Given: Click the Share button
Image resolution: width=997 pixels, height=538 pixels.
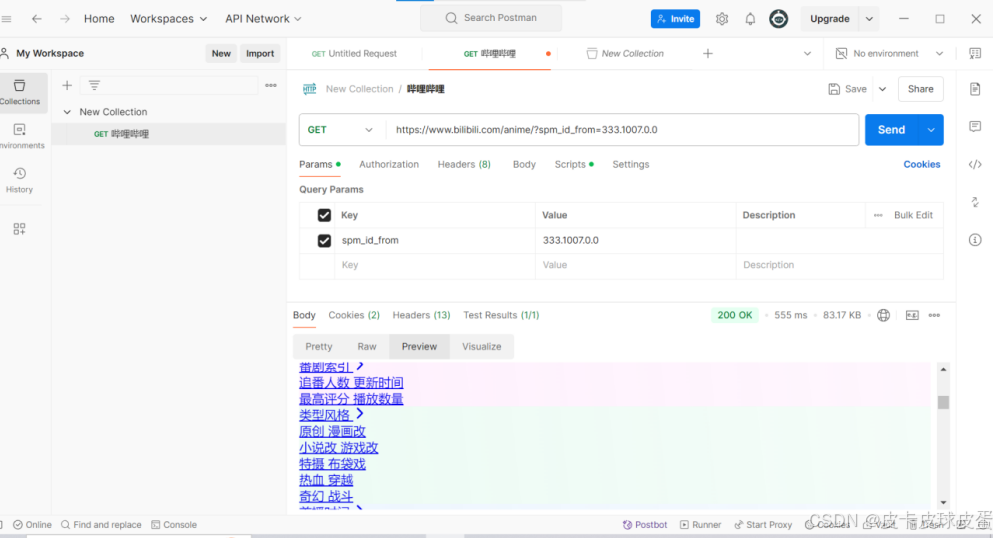Looking at the screenshot, I should click(921, 89).
